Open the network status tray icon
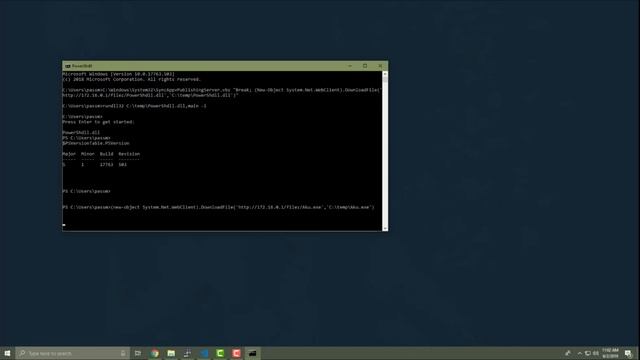The image size is (640, 360). tap(588, 353)
